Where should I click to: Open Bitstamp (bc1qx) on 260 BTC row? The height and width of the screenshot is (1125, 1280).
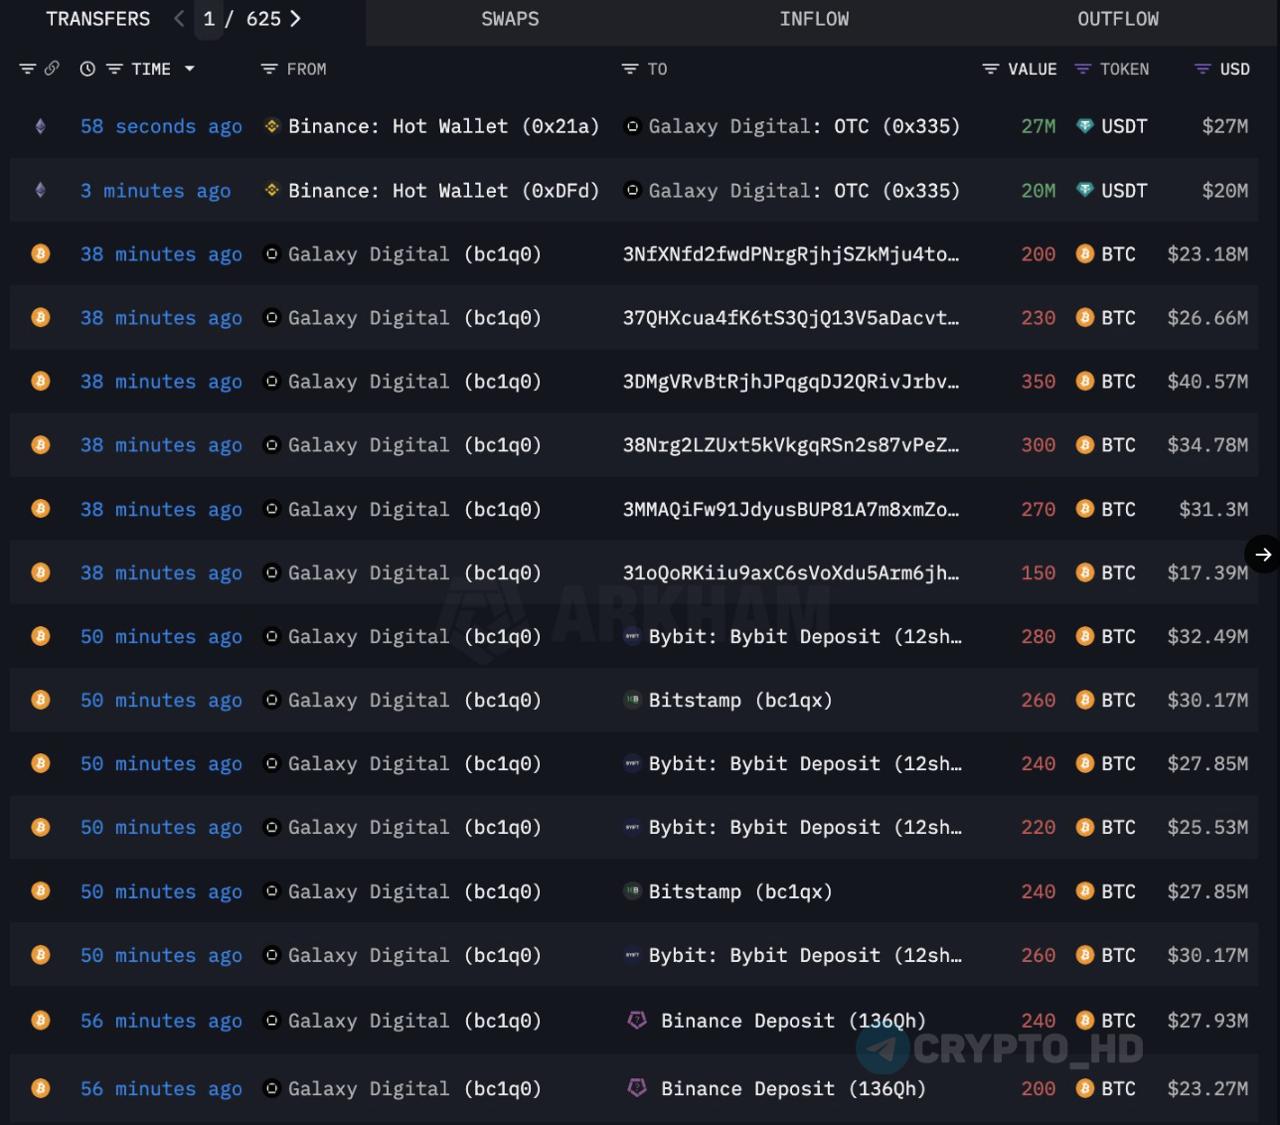coord(740,700)
